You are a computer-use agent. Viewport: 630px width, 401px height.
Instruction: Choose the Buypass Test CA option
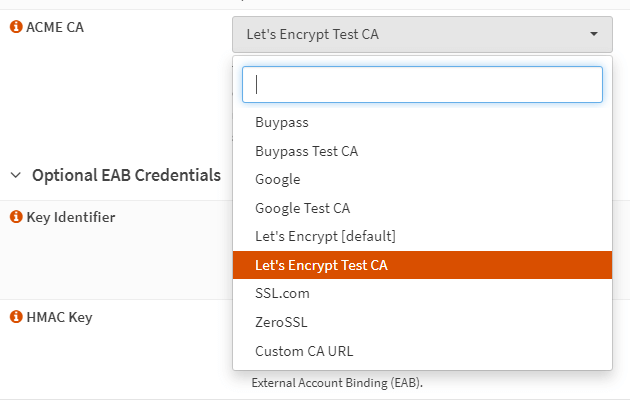pyautogui.click(x=306, y=151)
